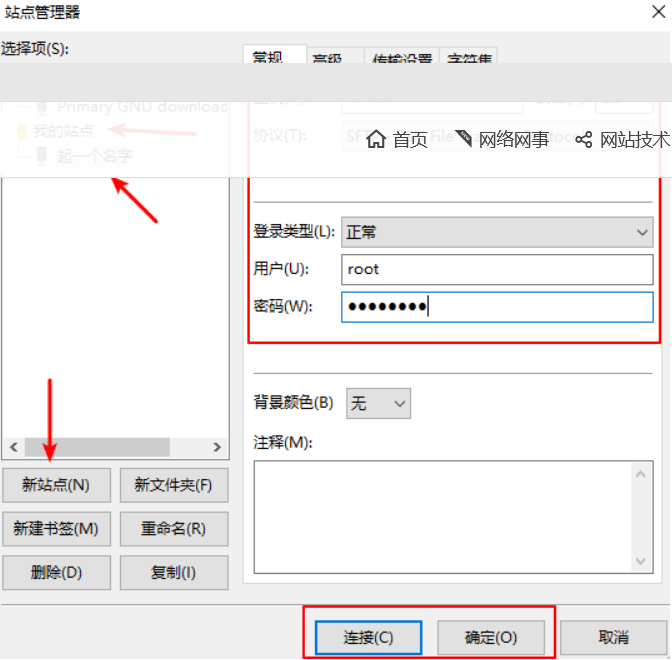Close the 站点管理器 dialog window
This screenshot has width=672, height=660.
(659, 12)
